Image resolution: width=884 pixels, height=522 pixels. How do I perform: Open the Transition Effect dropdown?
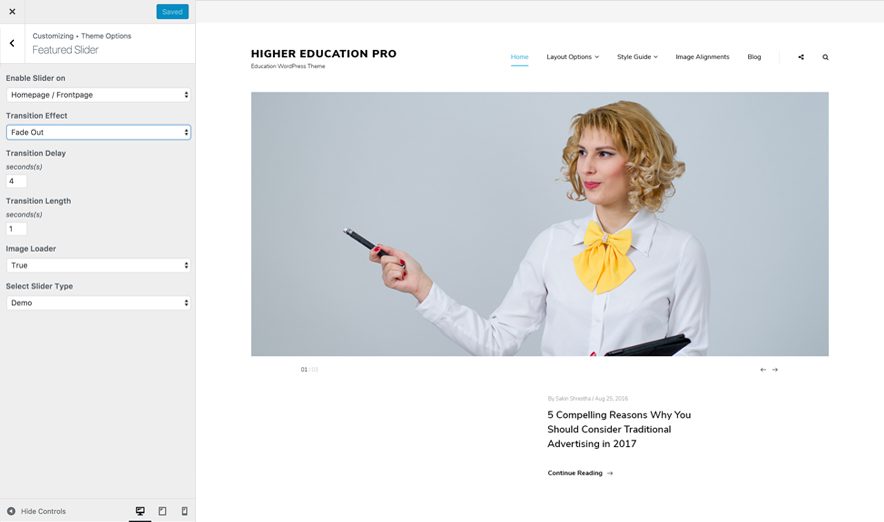point(98,132)
